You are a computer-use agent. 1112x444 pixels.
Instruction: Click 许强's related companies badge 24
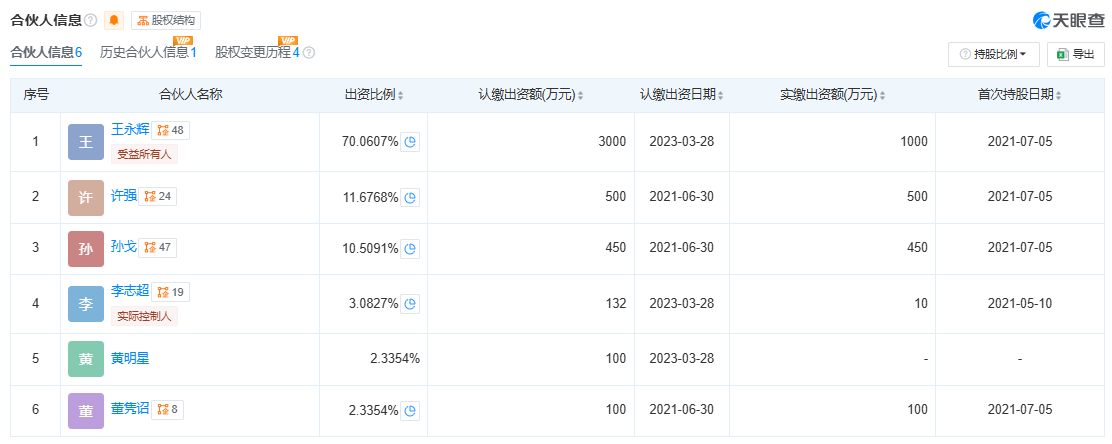tap(157, 196)
